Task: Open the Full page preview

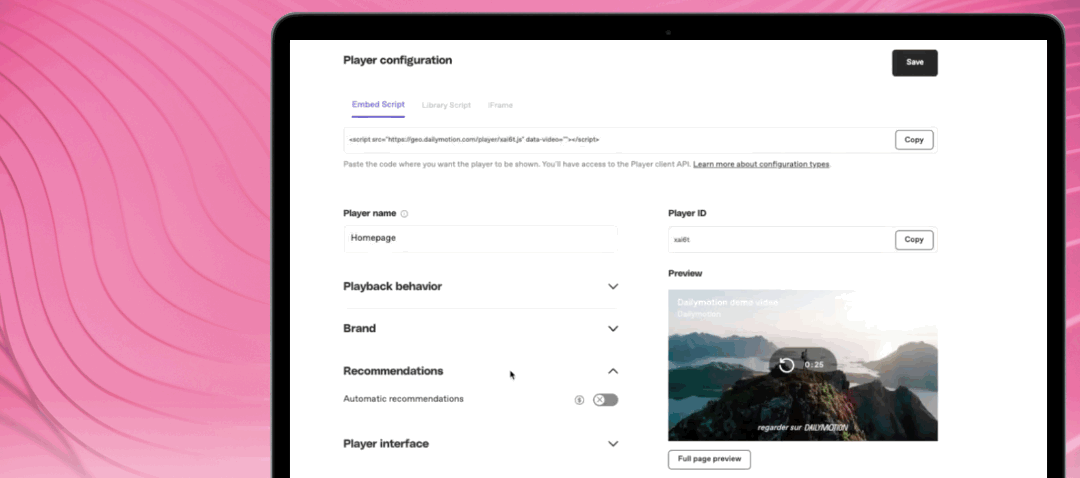Action: 709,459
